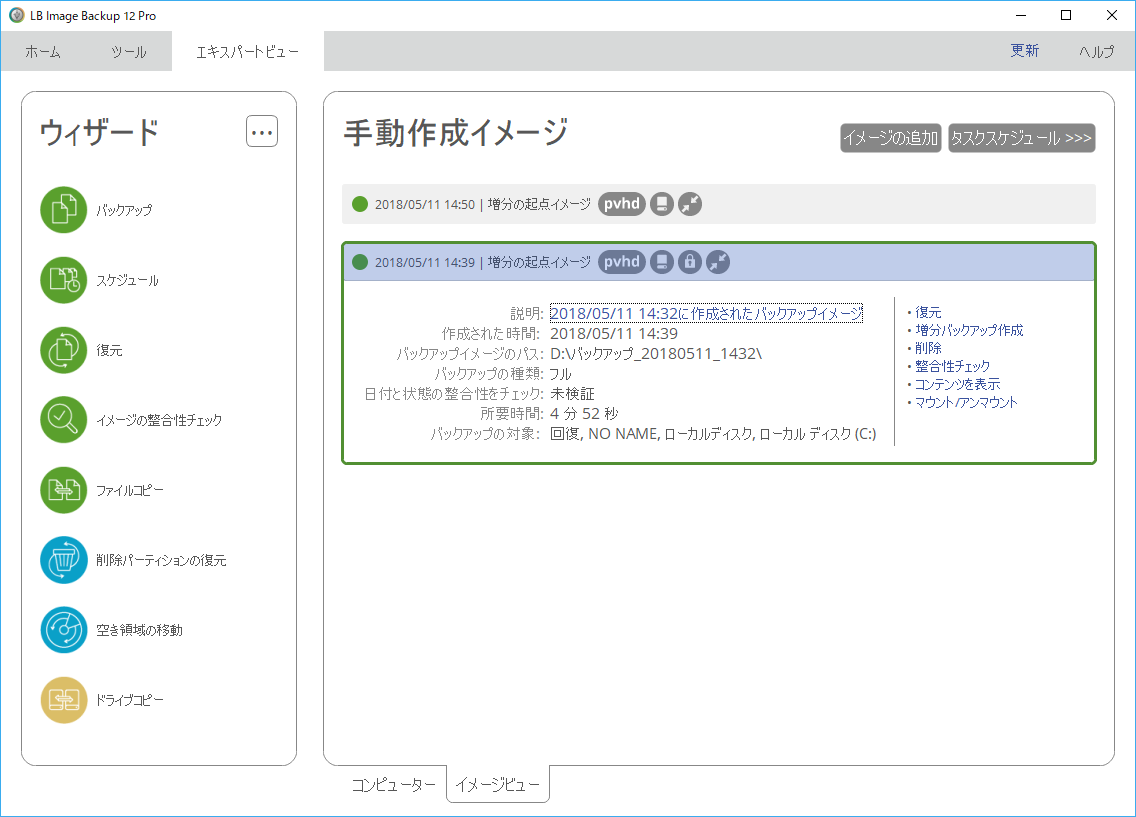Open the ドライブコピー wizard icon
The image size is (1136, 817).
pos(64,700)
